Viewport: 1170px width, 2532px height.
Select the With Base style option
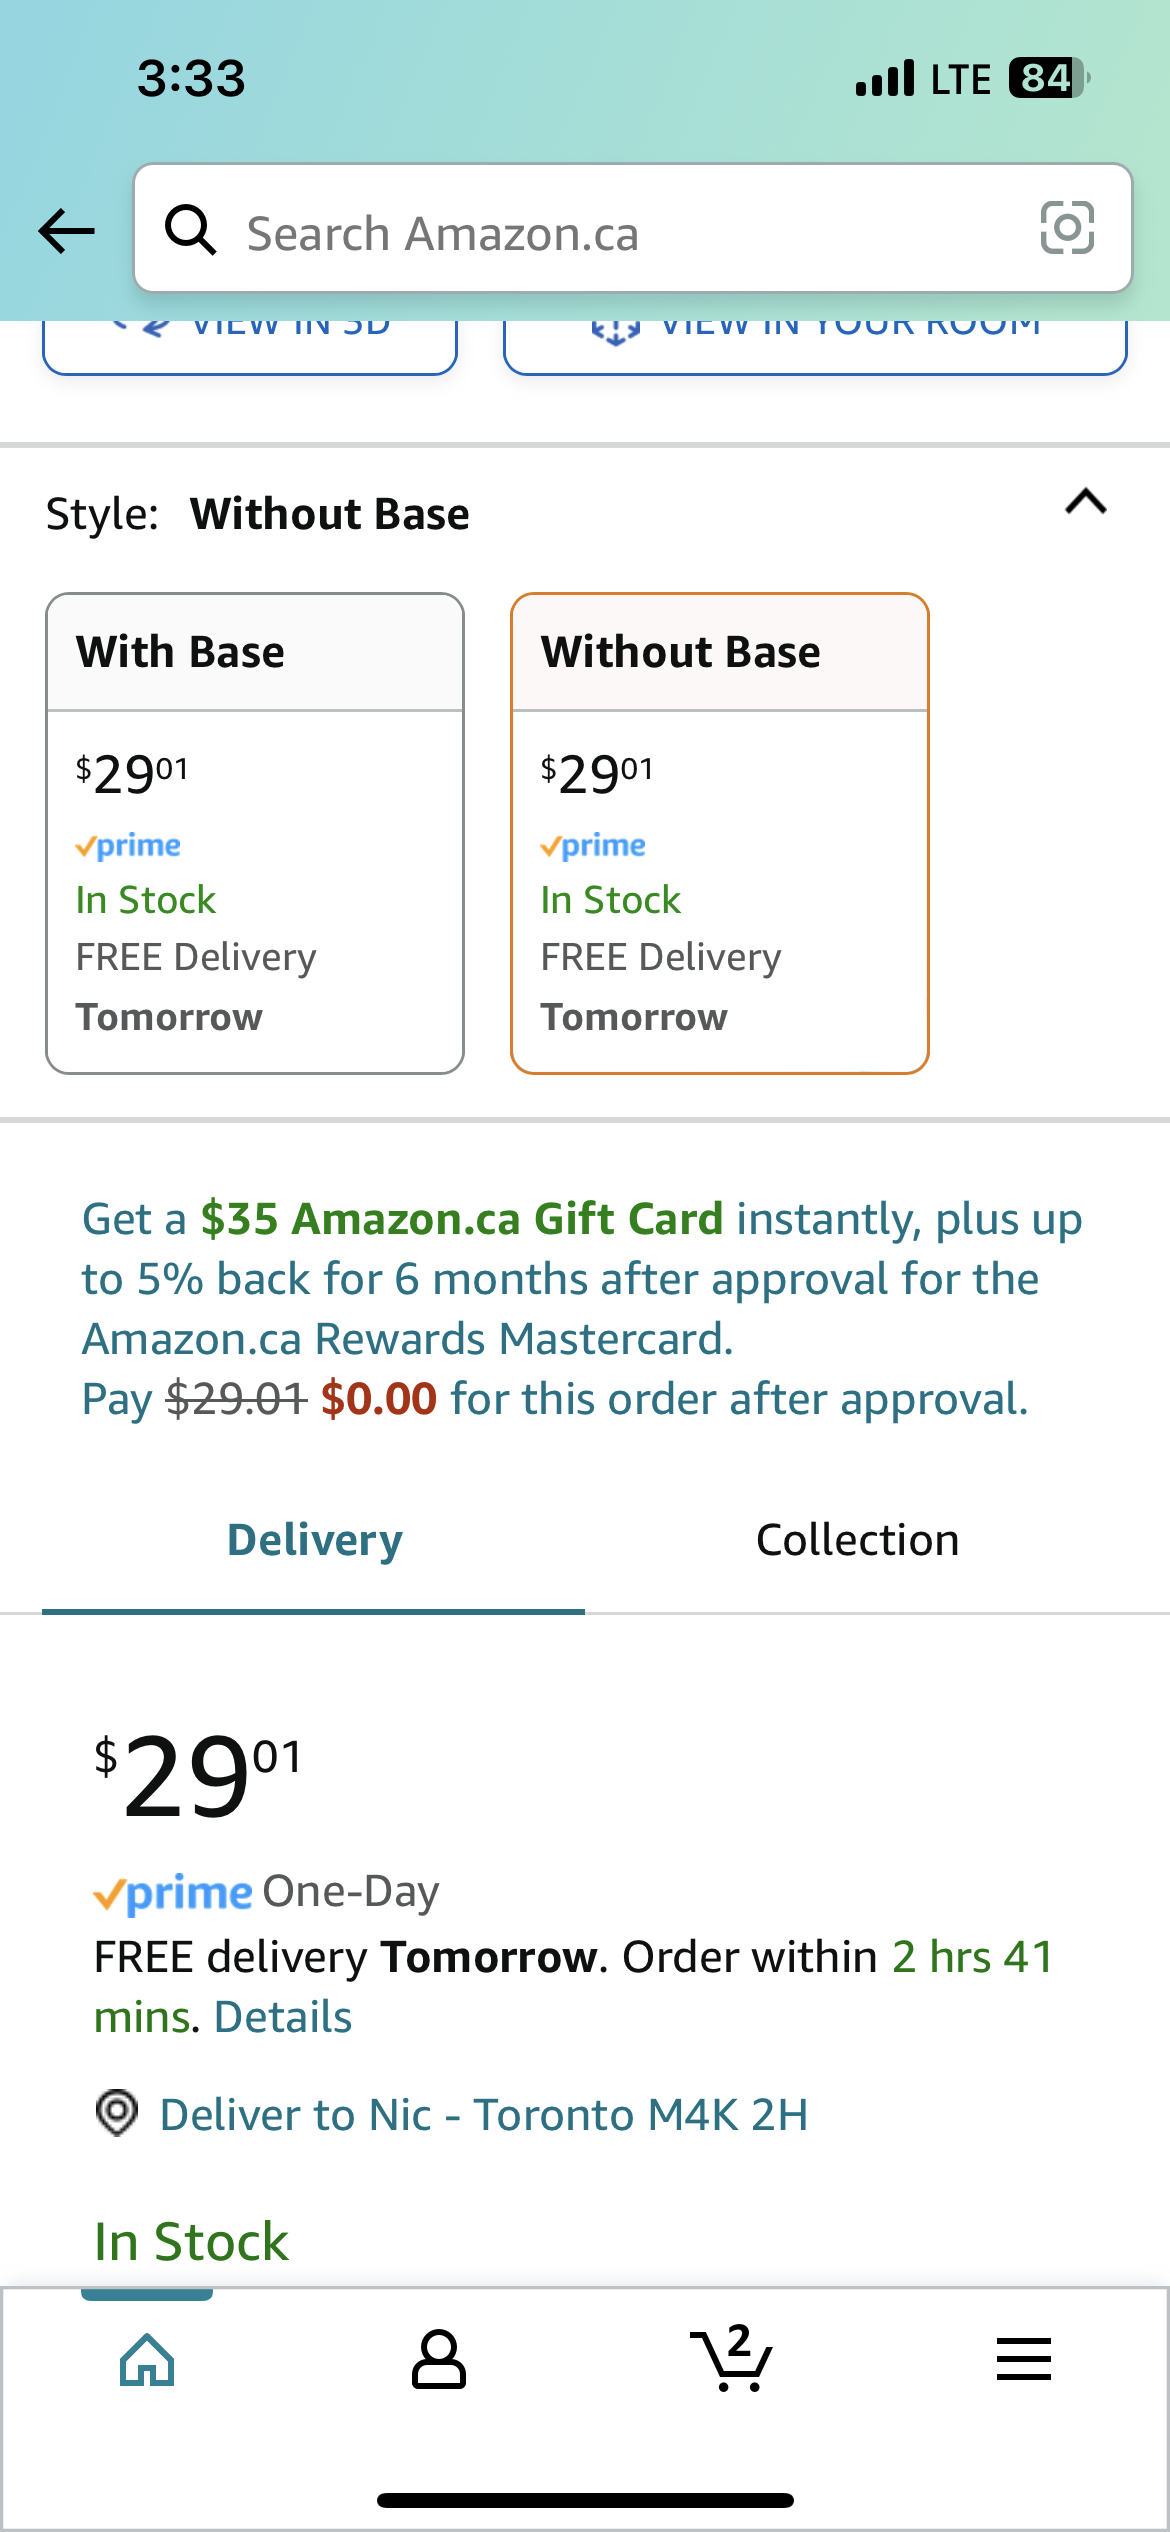point(254,830)
